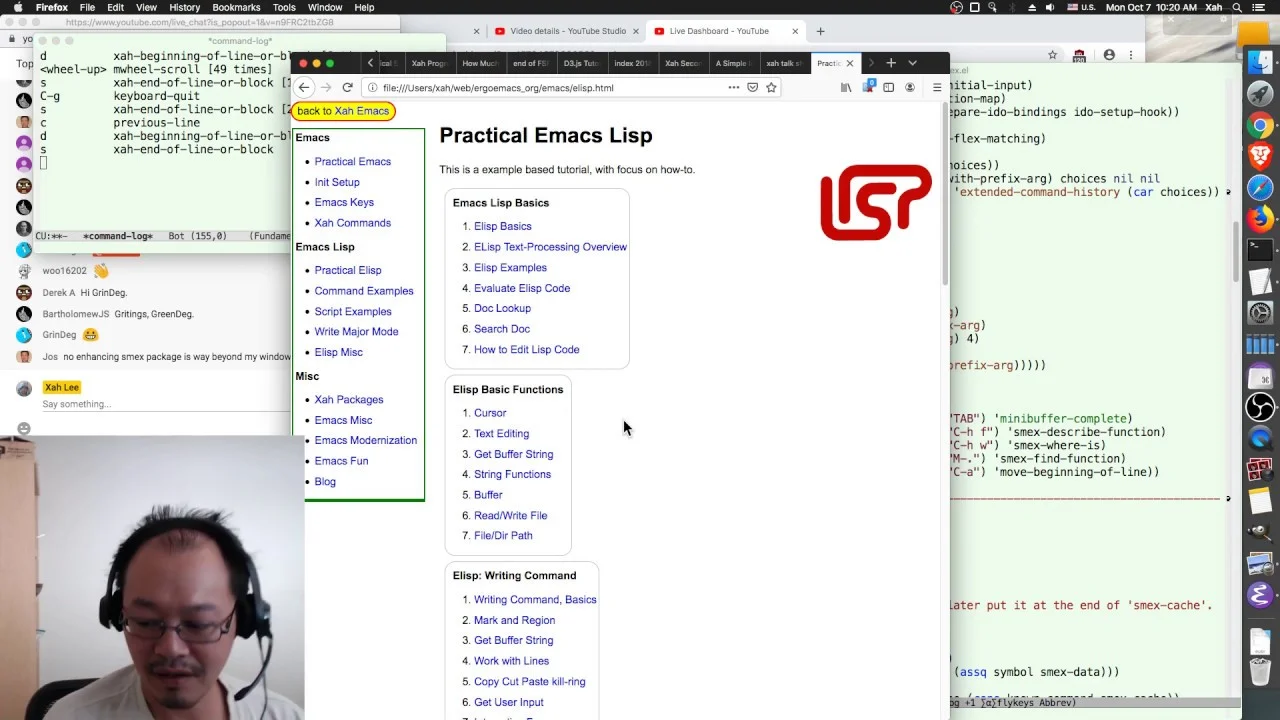Open ELisp Text-Processing Overview link
The width and height of the screenshot is (1280, 720).
(550, 247)
